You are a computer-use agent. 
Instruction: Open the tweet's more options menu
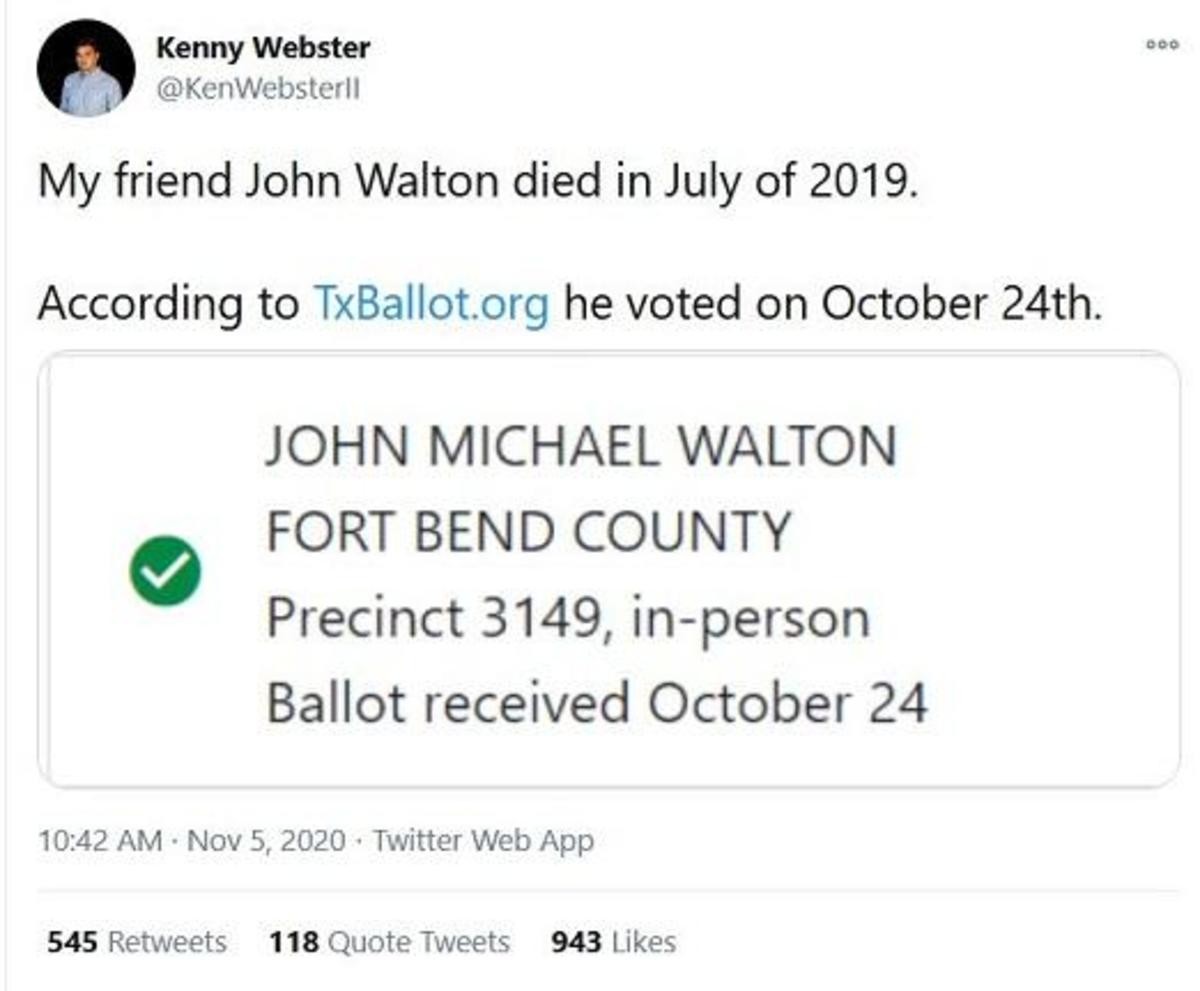click(1163, 45)
